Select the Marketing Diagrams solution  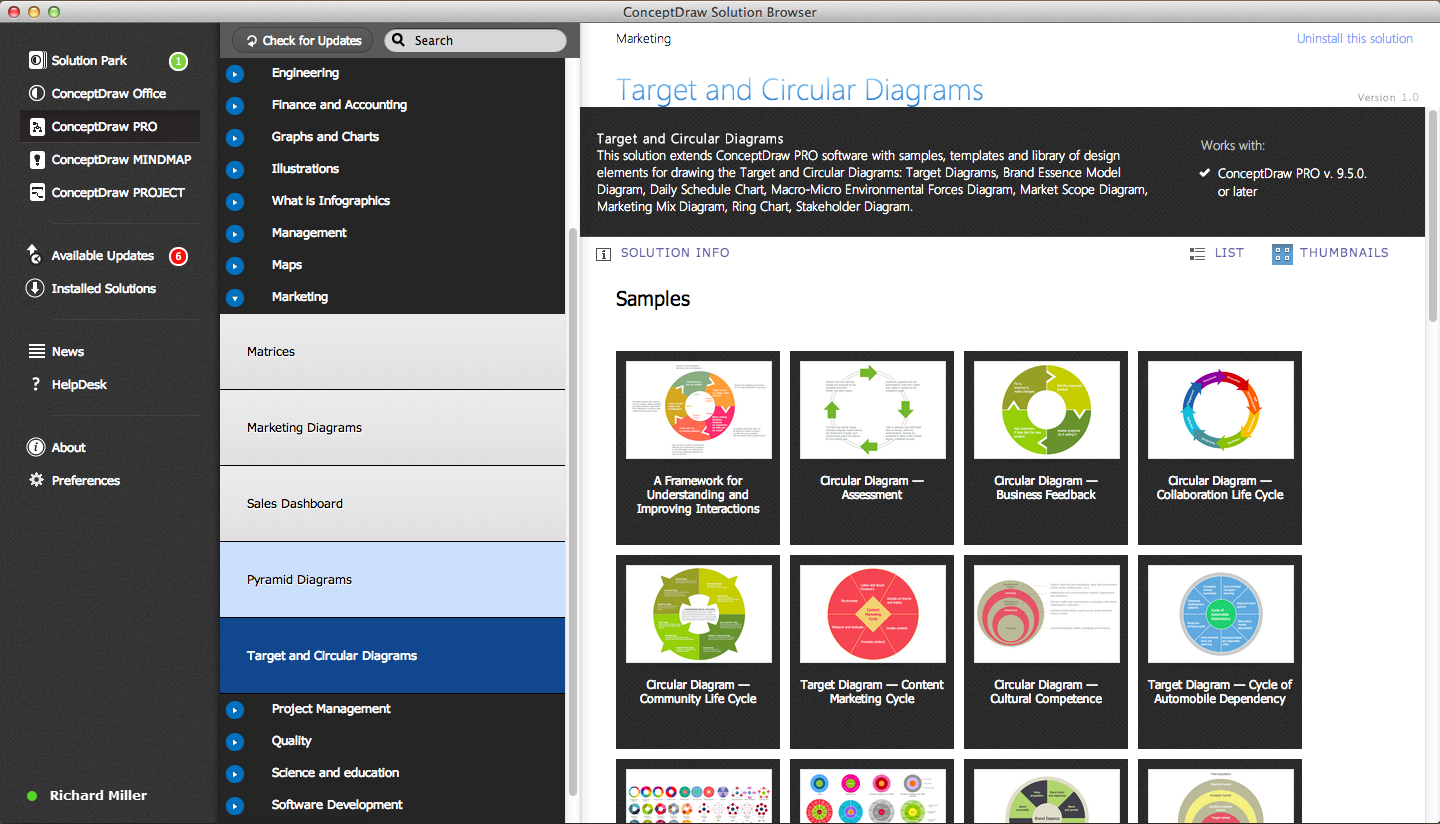pyautogui.click(x=392, y=428)
